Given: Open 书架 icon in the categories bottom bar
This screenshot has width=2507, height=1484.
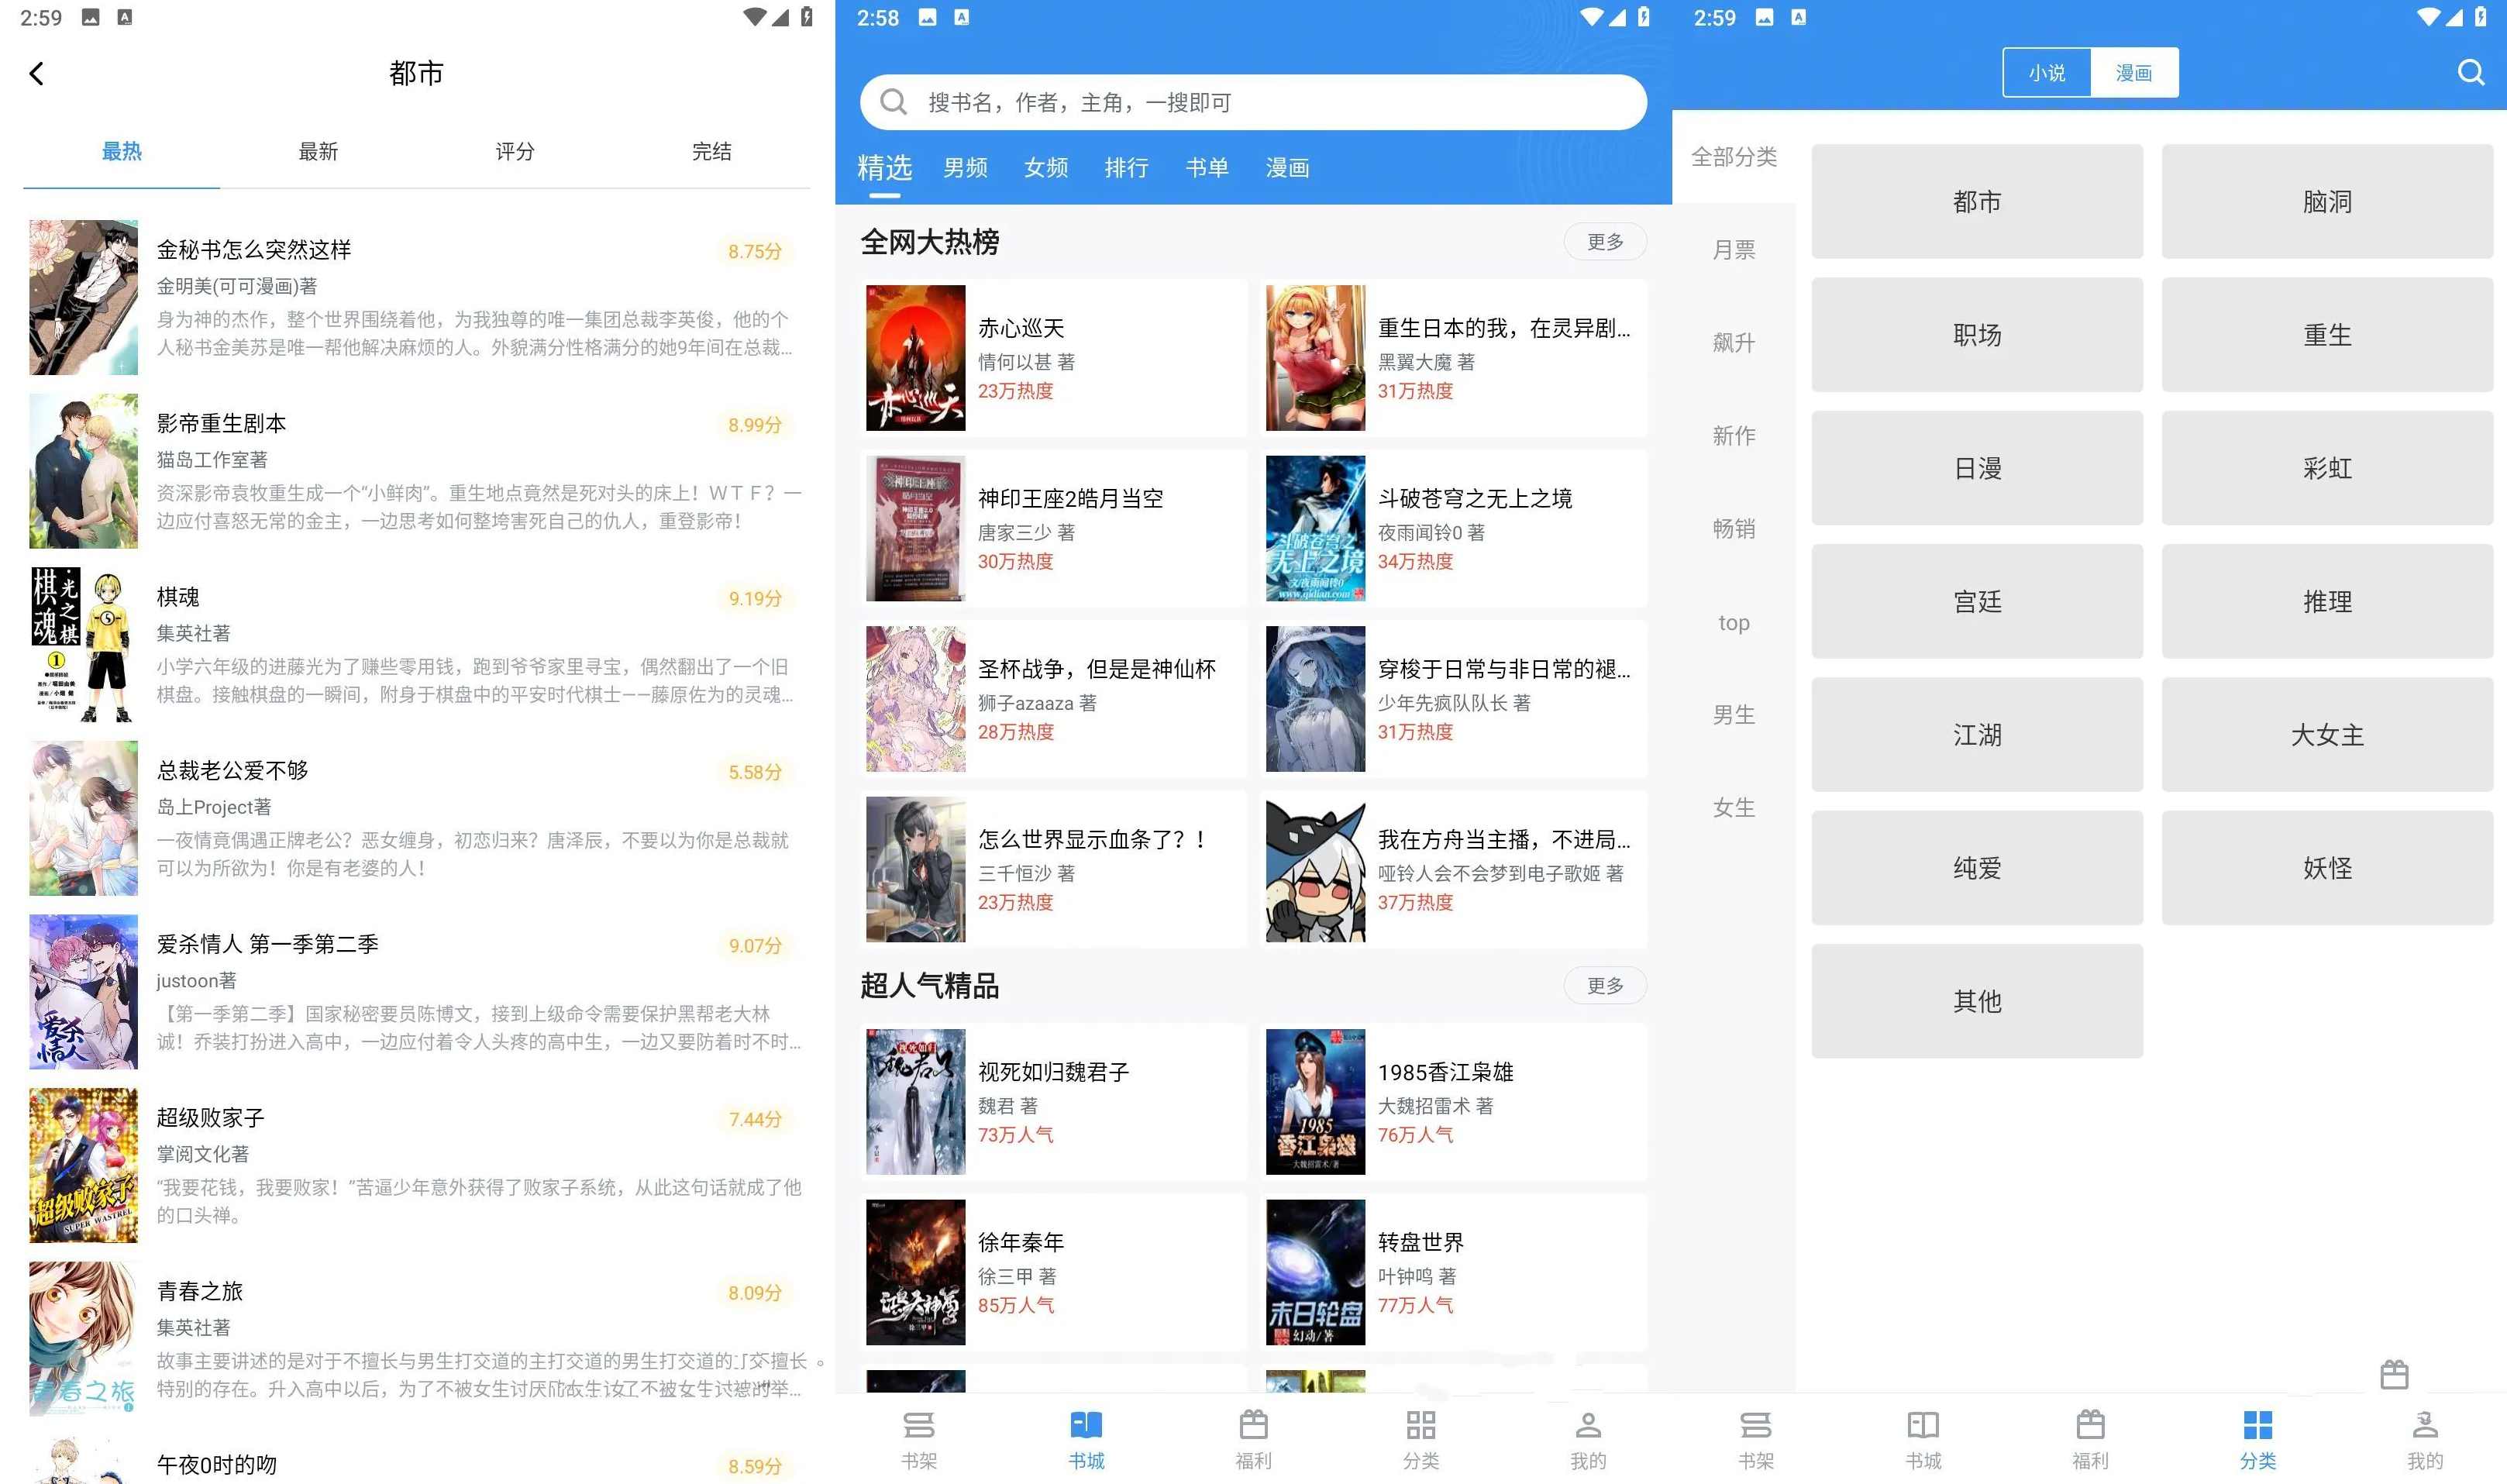Looking at the screenshot, I should click(1756, 1424).
